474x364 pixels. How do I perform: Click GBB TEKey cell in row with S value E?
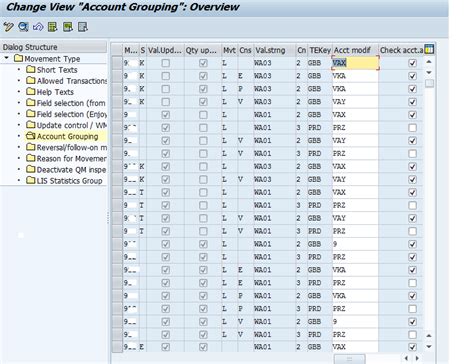(x=320, y=347)
